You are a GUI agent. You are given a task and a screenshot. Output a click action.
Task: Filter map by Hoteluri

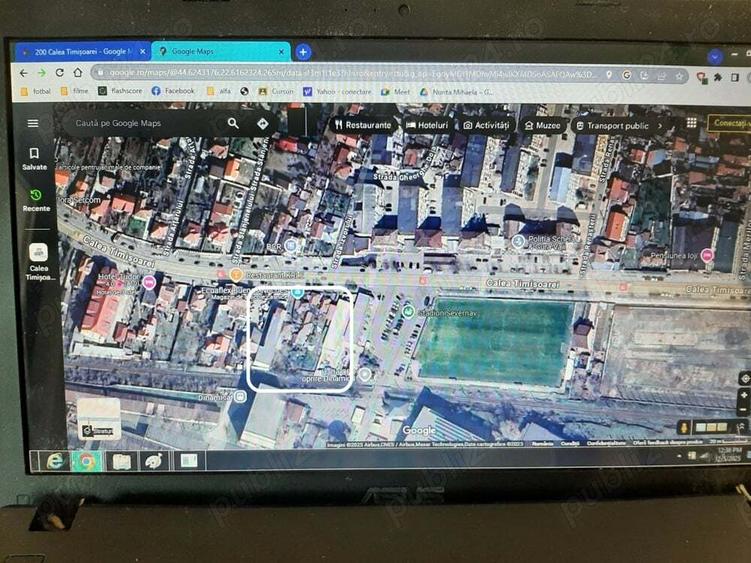click(427, 126)
